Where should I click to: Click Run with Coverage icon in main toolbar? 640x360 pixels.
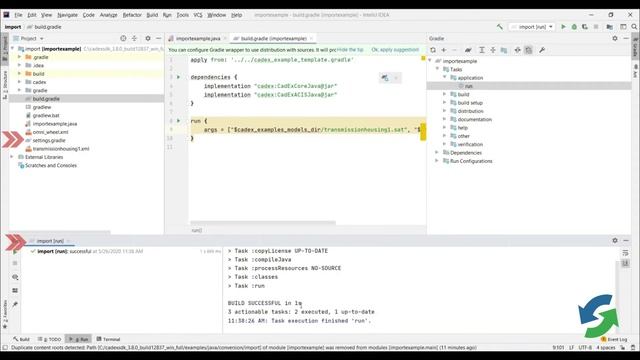[585, 27]
